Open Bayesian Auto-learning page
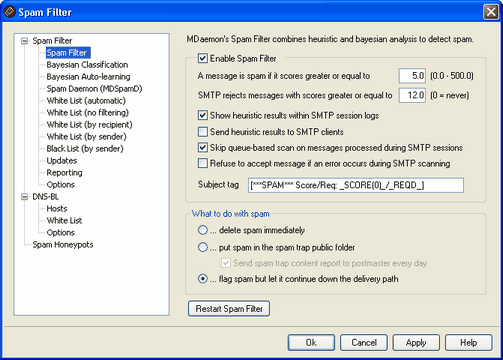The width and height of the screenshot is (503, 360). [88, 77]
